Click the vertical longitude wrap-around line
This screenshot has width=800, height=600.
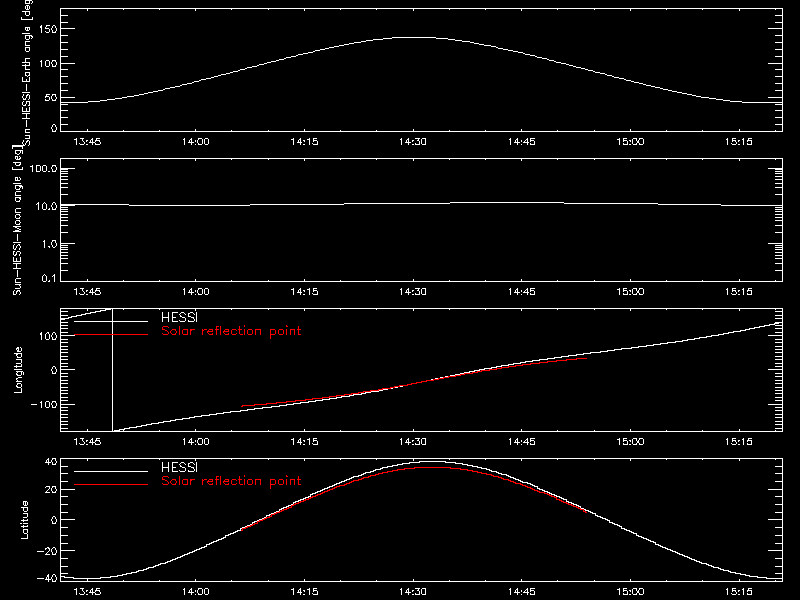click(x=112, y=370)
